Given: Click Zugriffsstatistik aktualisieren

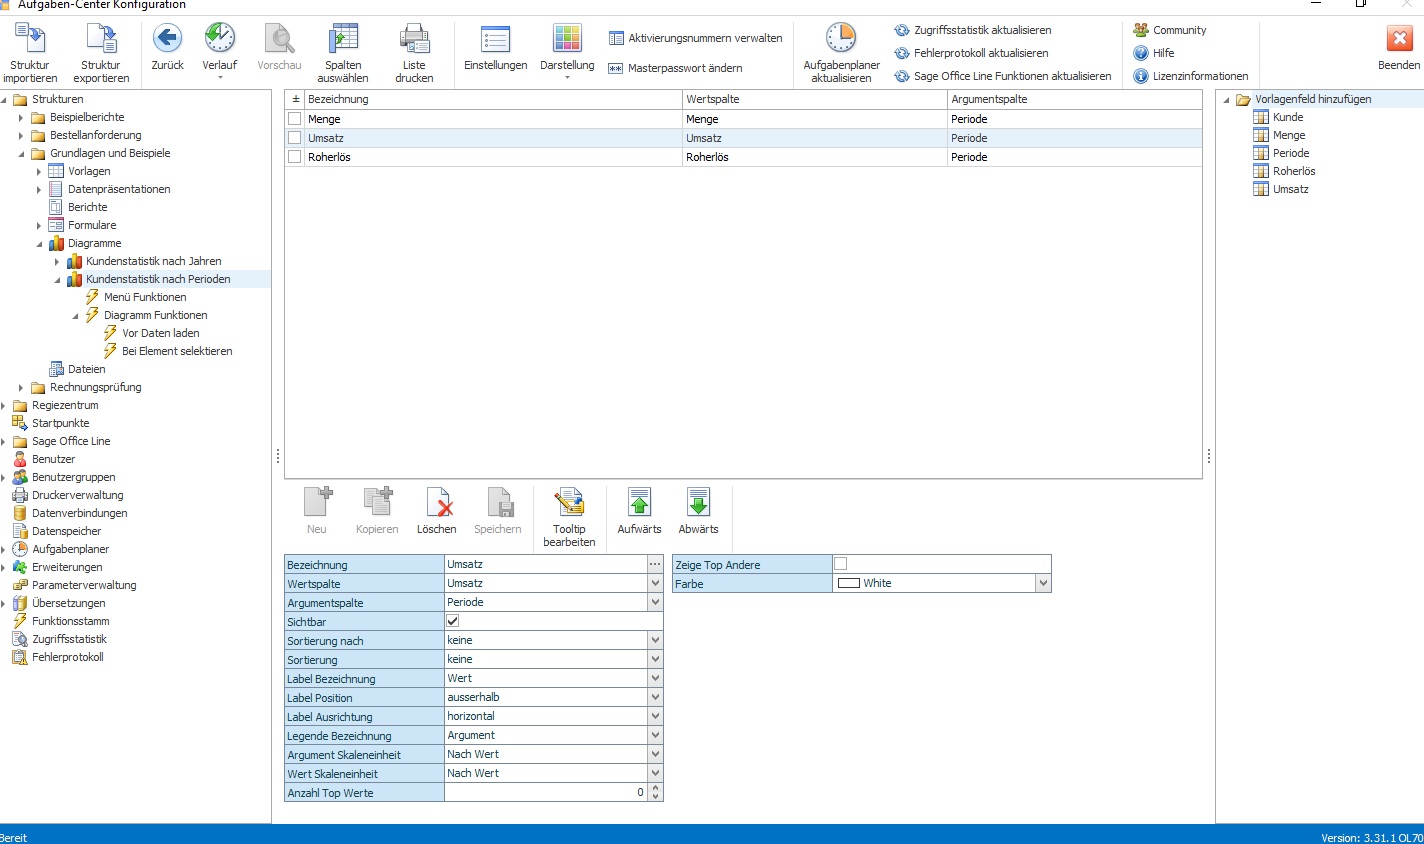Looking at the screenshot, I should click(973, 30).
